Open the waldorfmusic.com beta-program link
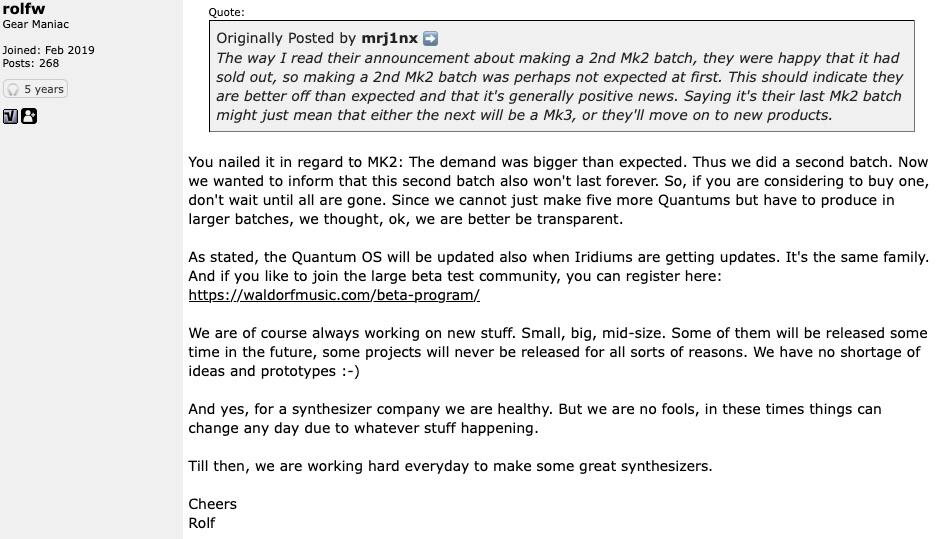936x539 pixels. (334, 295)
